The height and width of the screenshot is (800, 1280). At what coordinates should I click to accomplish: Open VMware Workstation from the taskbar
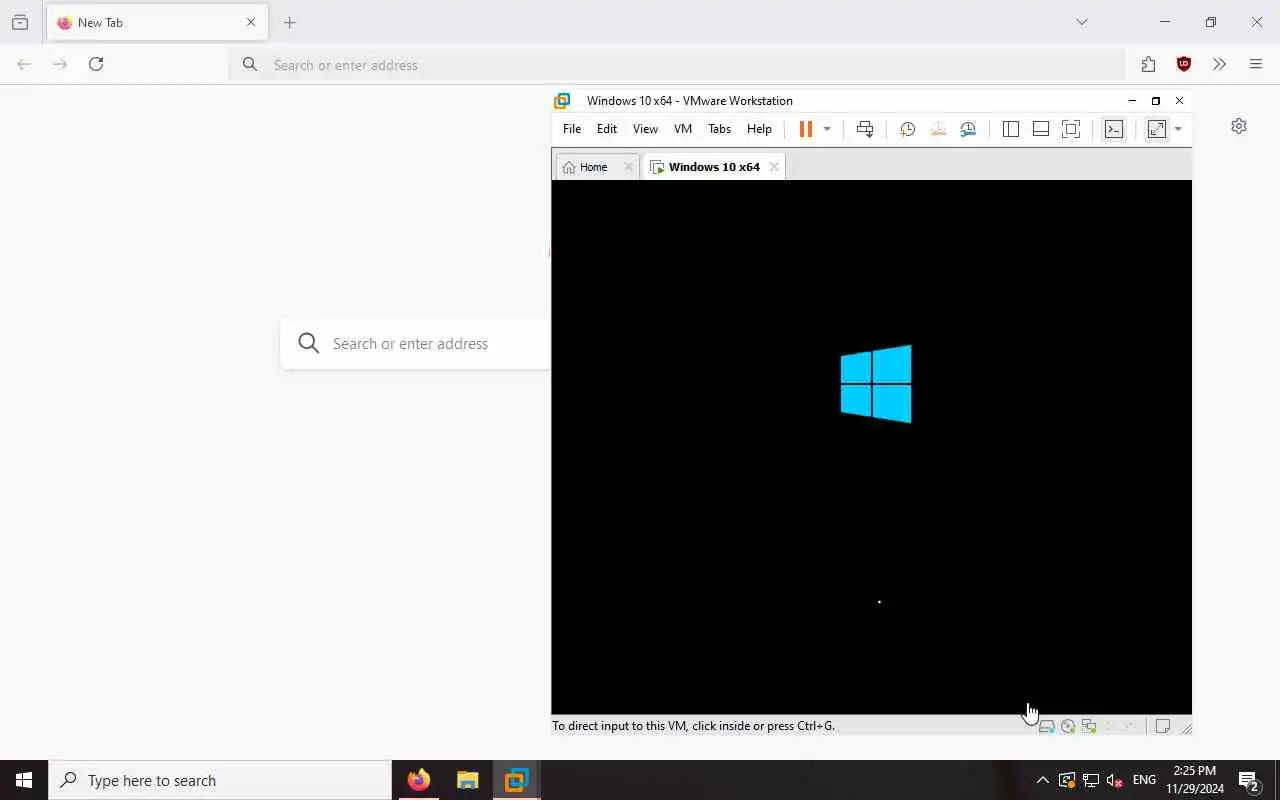pyautogui.click(x=516, y=780)
